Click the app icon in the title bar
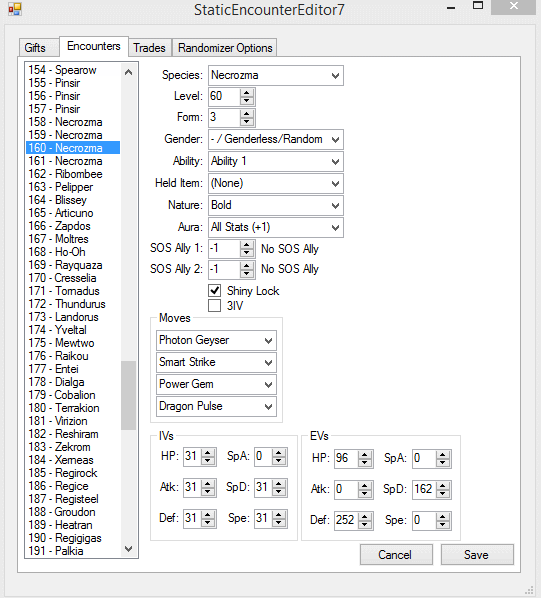541x598 pixels. tap(15, 9)
